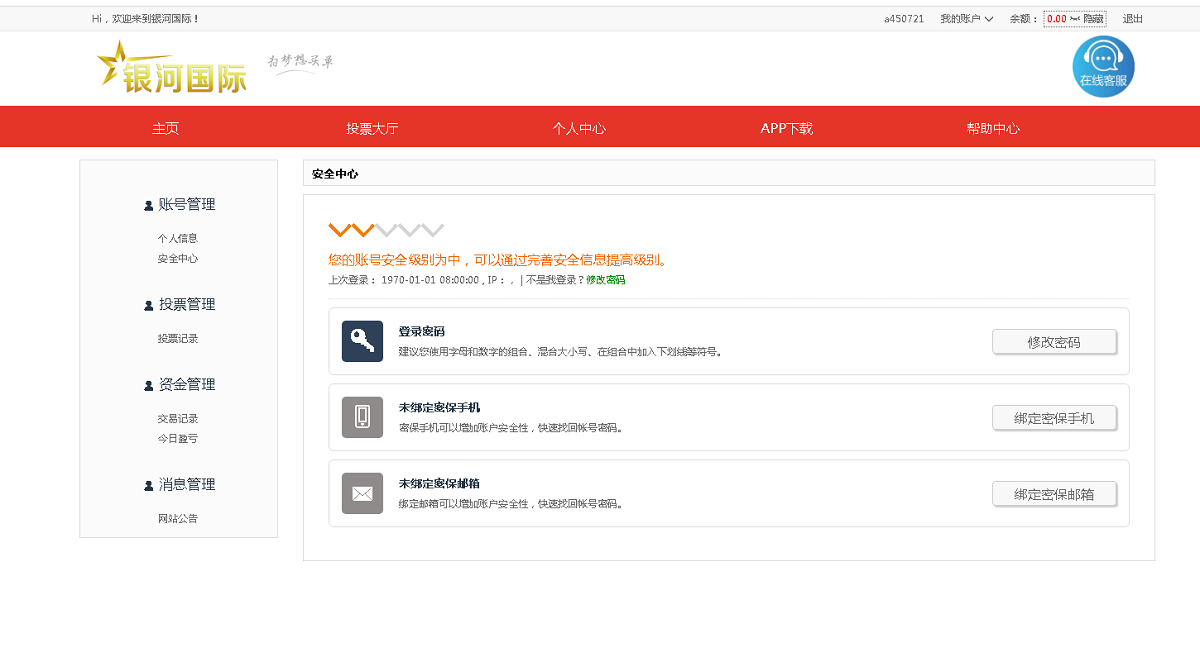Open the 在线客服 customer service icon
Screen dimensions: 1200x657
click(1103, 66)
